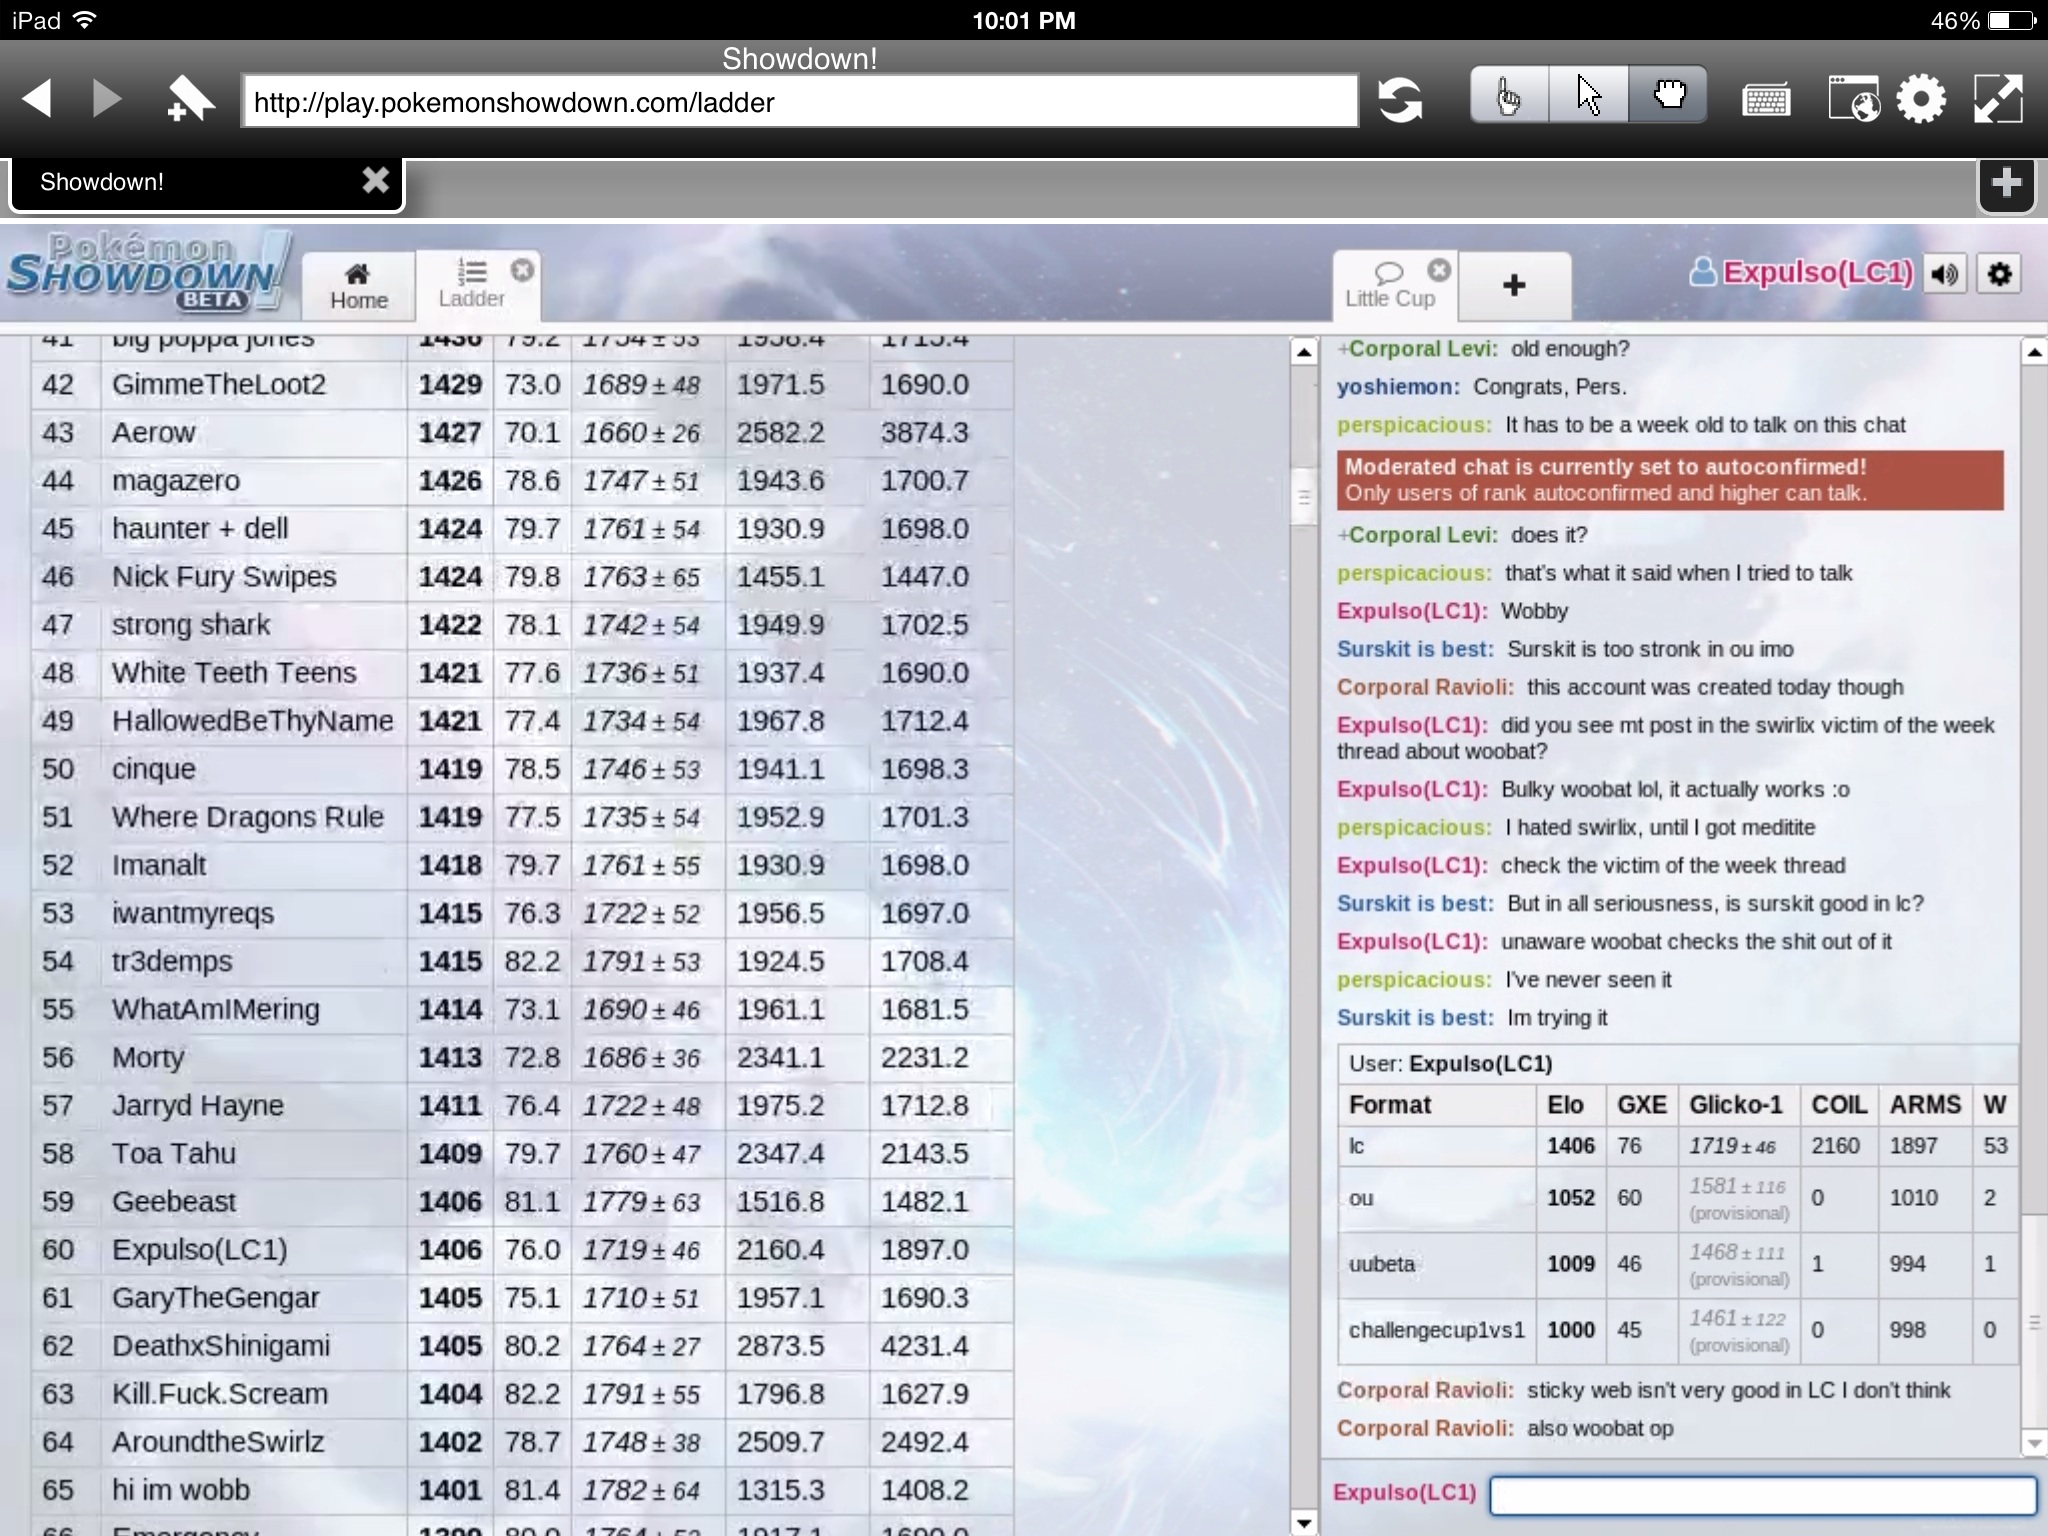Open the on-screen keyboard icon

(x=1766, y=101)
